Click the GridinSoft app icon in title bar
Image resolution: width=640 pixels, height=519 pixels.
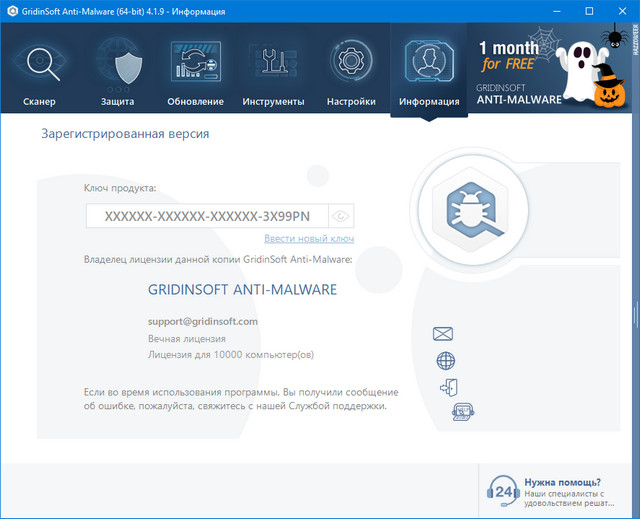(11, 11)
